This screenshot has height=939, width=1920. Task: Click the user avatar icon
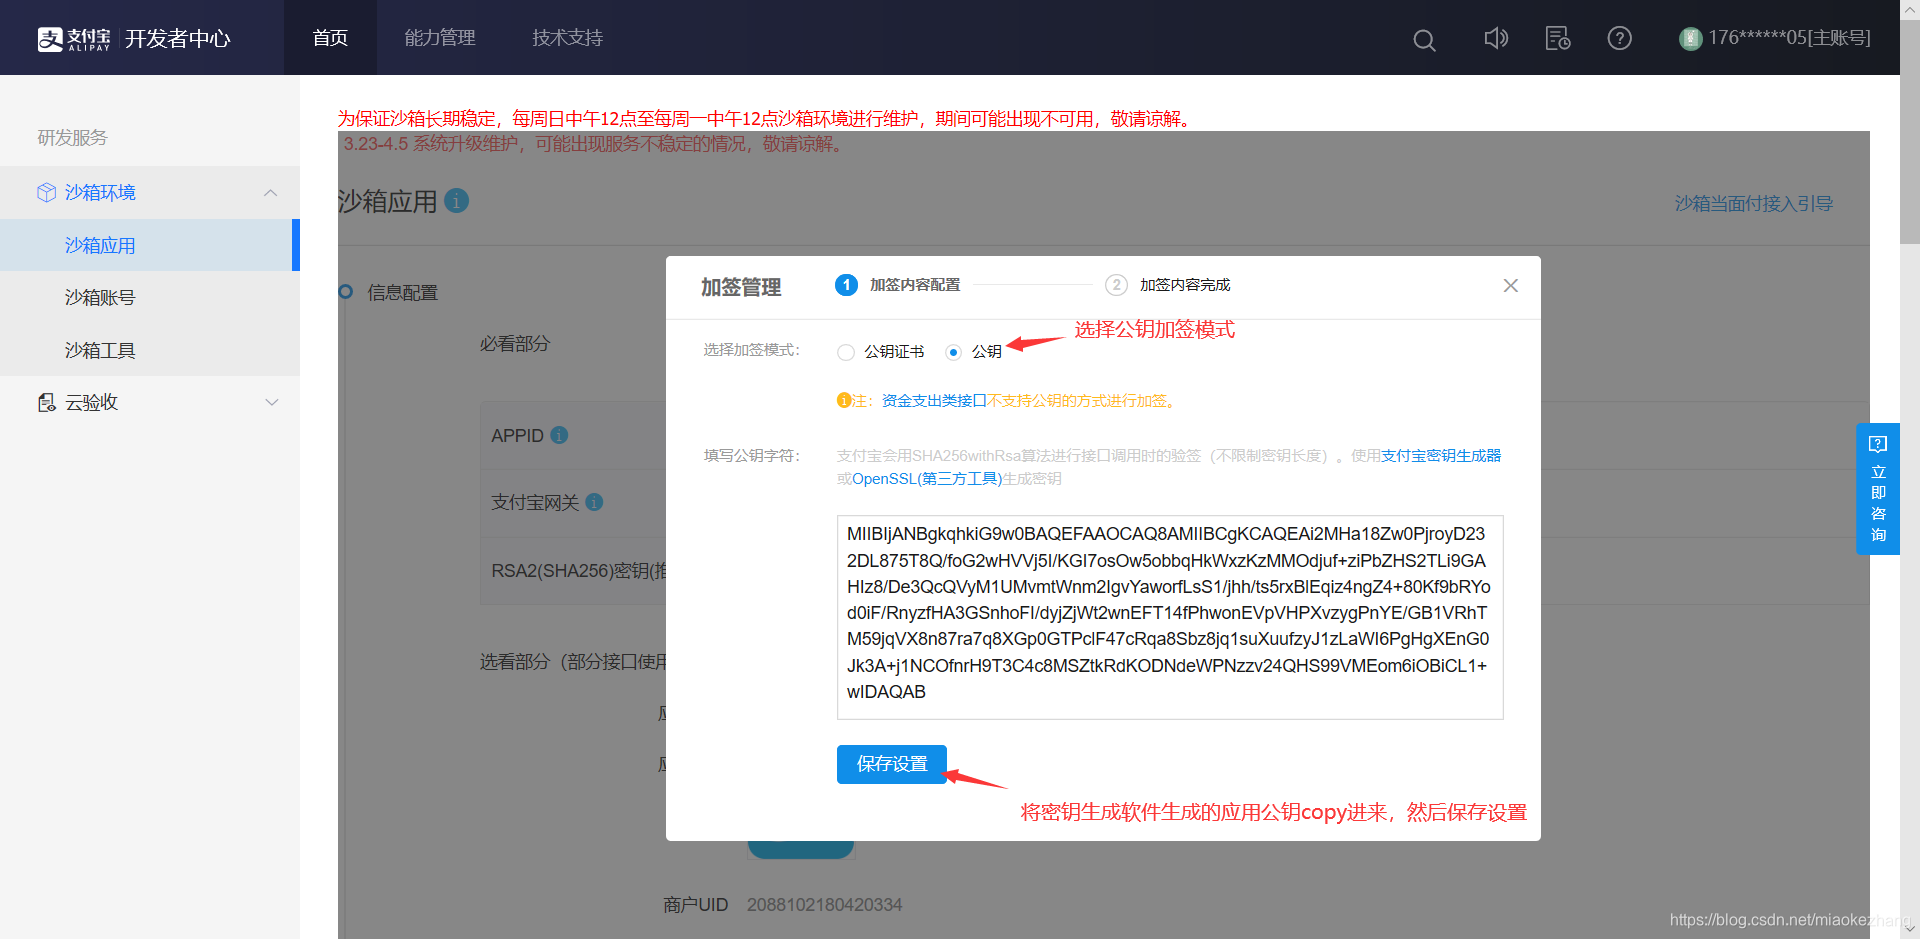tap(1690, 39)
